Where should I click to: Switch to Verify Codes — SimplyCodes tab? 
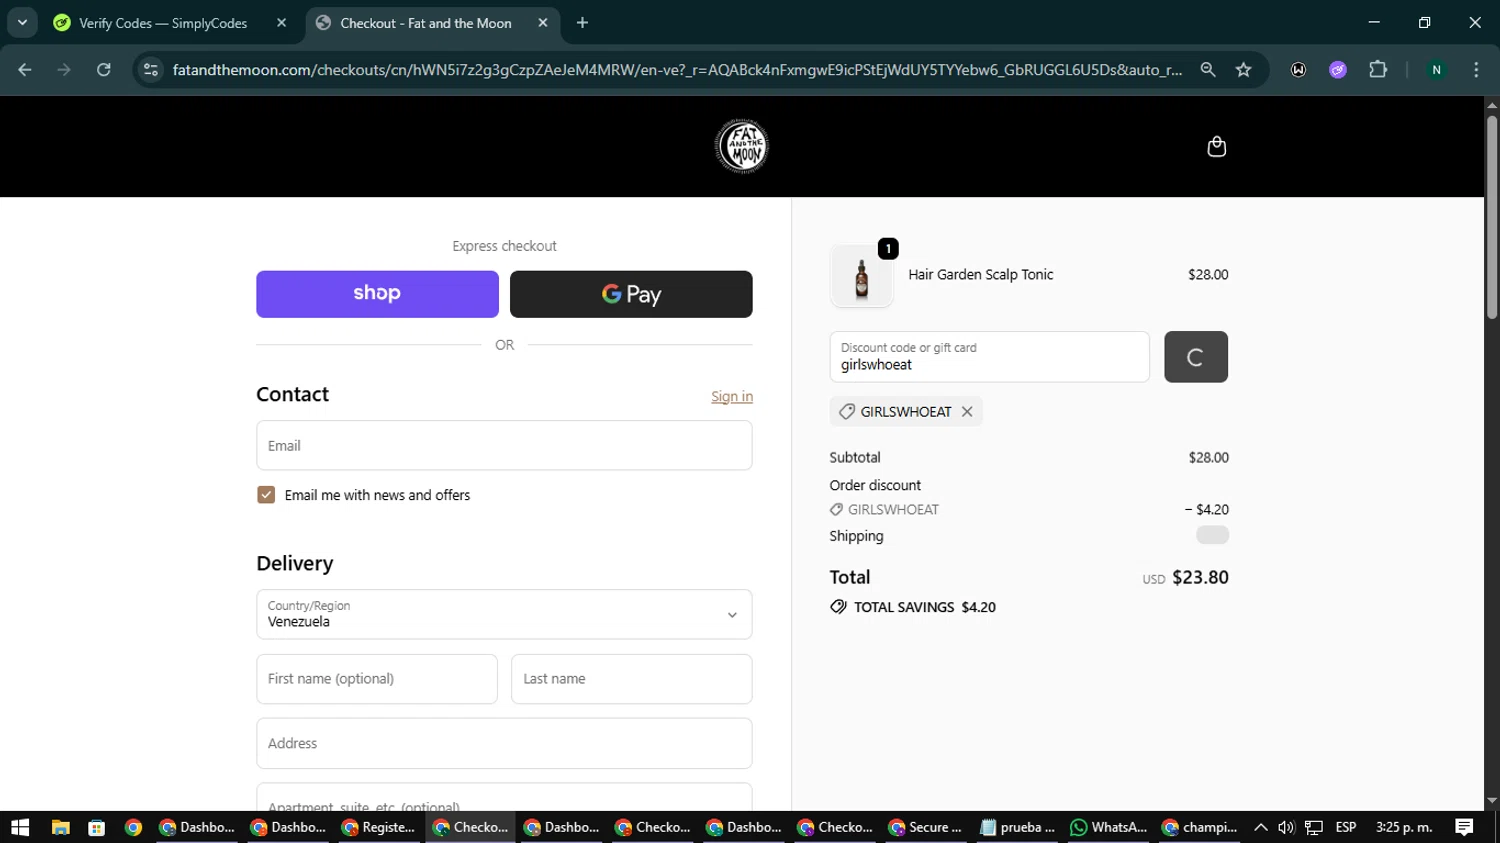pyautogui.click(x=170, y=23)
